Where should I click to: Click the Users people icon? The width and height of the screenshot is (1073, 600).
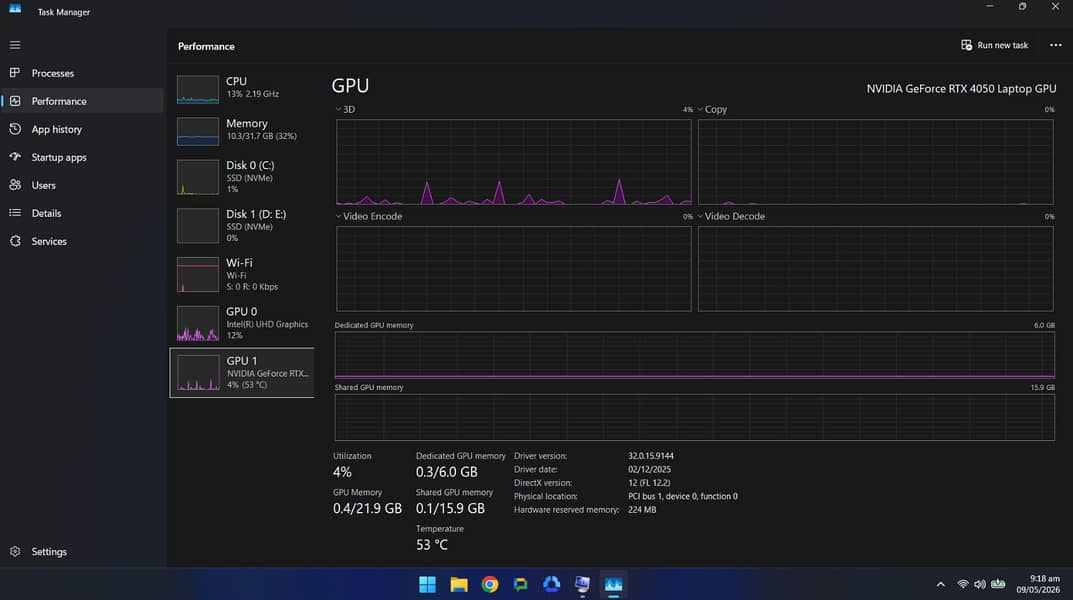point(15,185)
